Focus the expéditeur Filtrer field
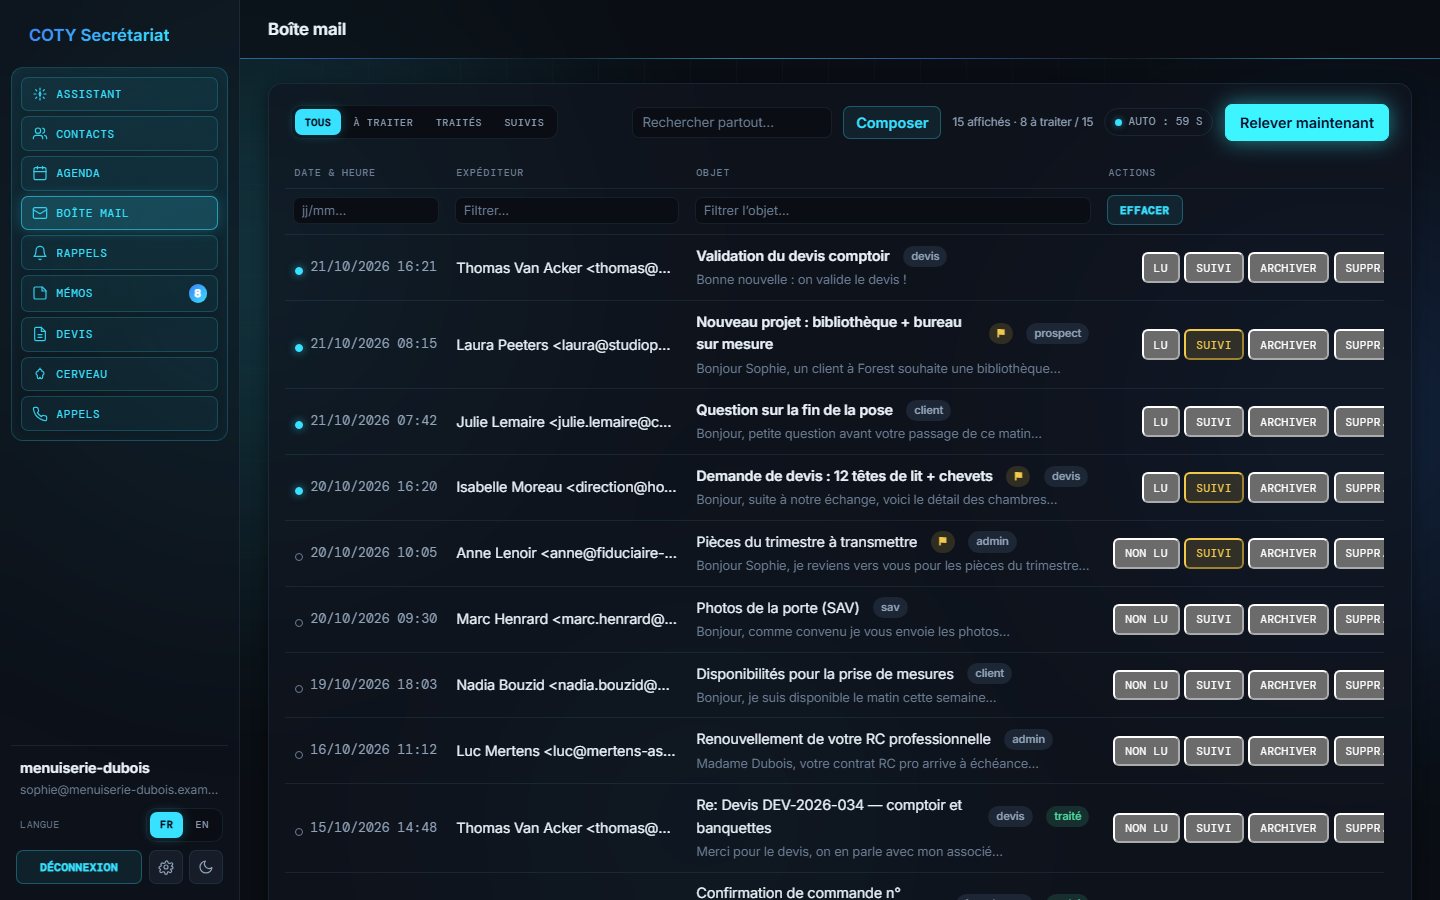The height and width of the screenshot is (900, 1440). (x=567, y=210)
